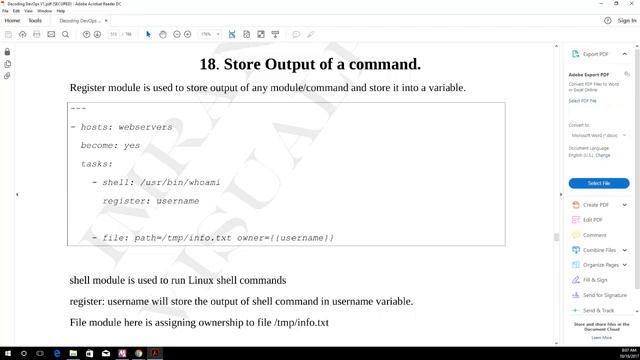Switch to the Tools tab

tap(35, 20)
